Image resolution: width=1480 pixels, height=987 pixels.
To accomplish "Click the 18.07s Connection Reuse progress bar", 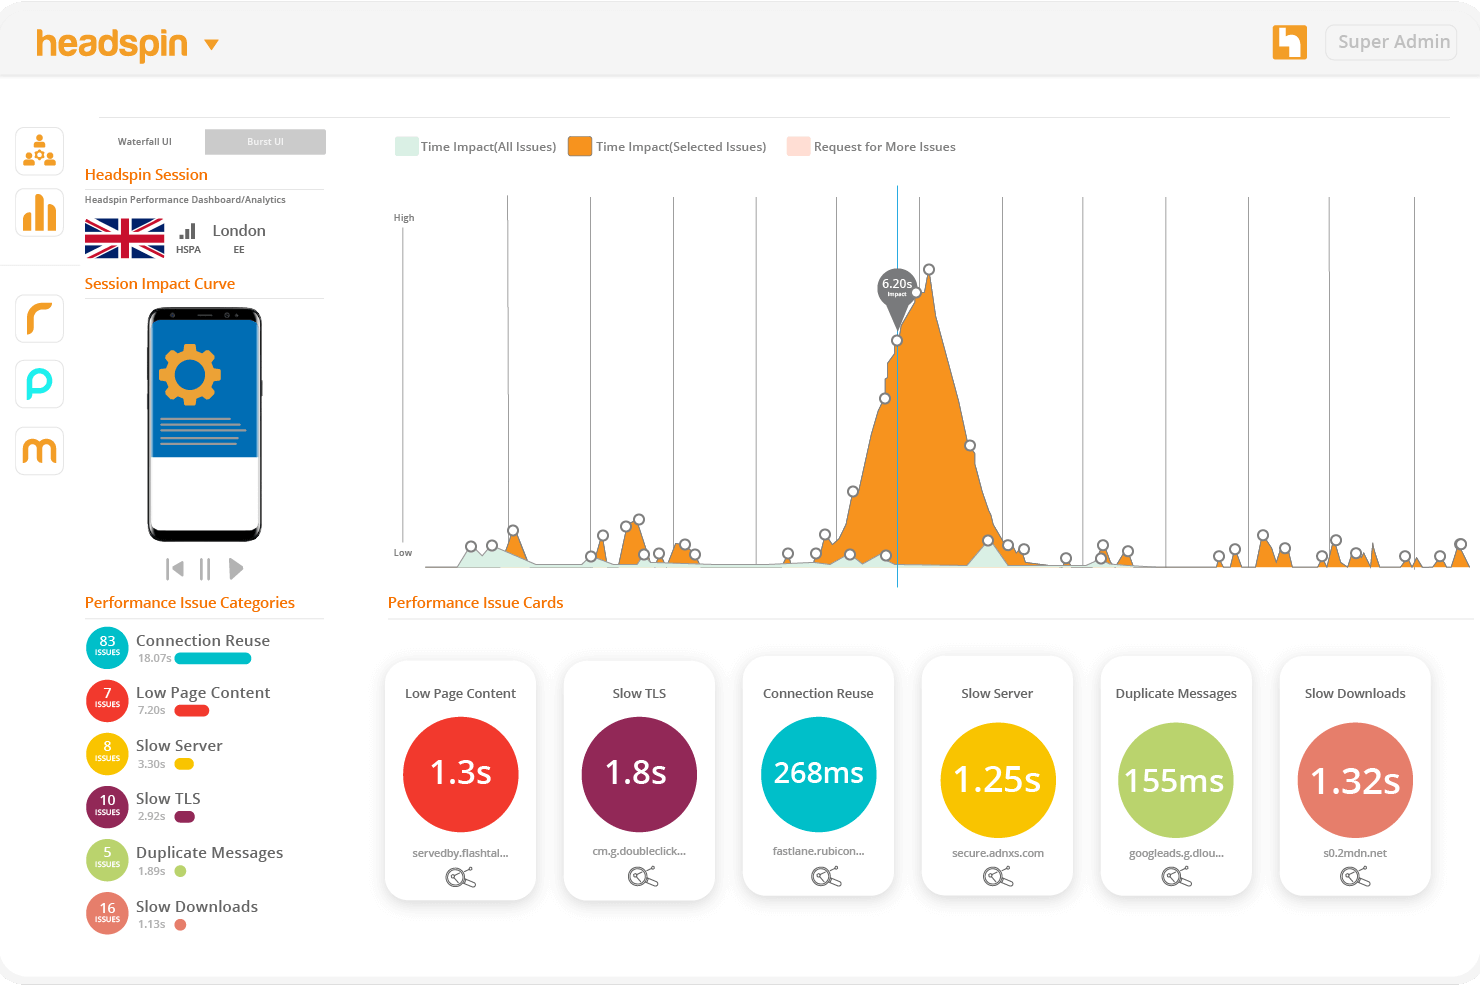I will pos(212,658).
